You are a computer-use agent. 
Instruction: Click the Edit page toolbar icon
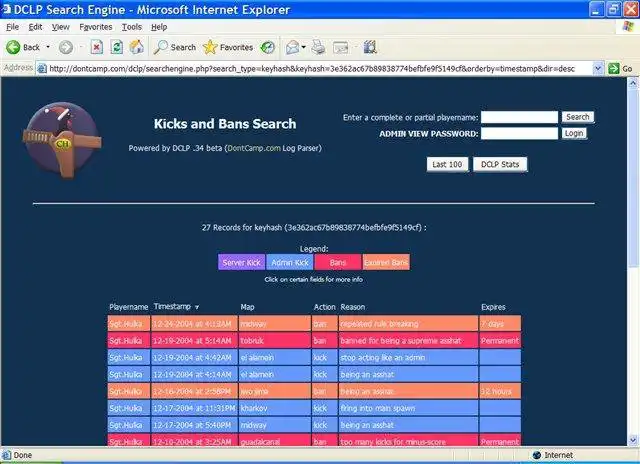point(341,48)
